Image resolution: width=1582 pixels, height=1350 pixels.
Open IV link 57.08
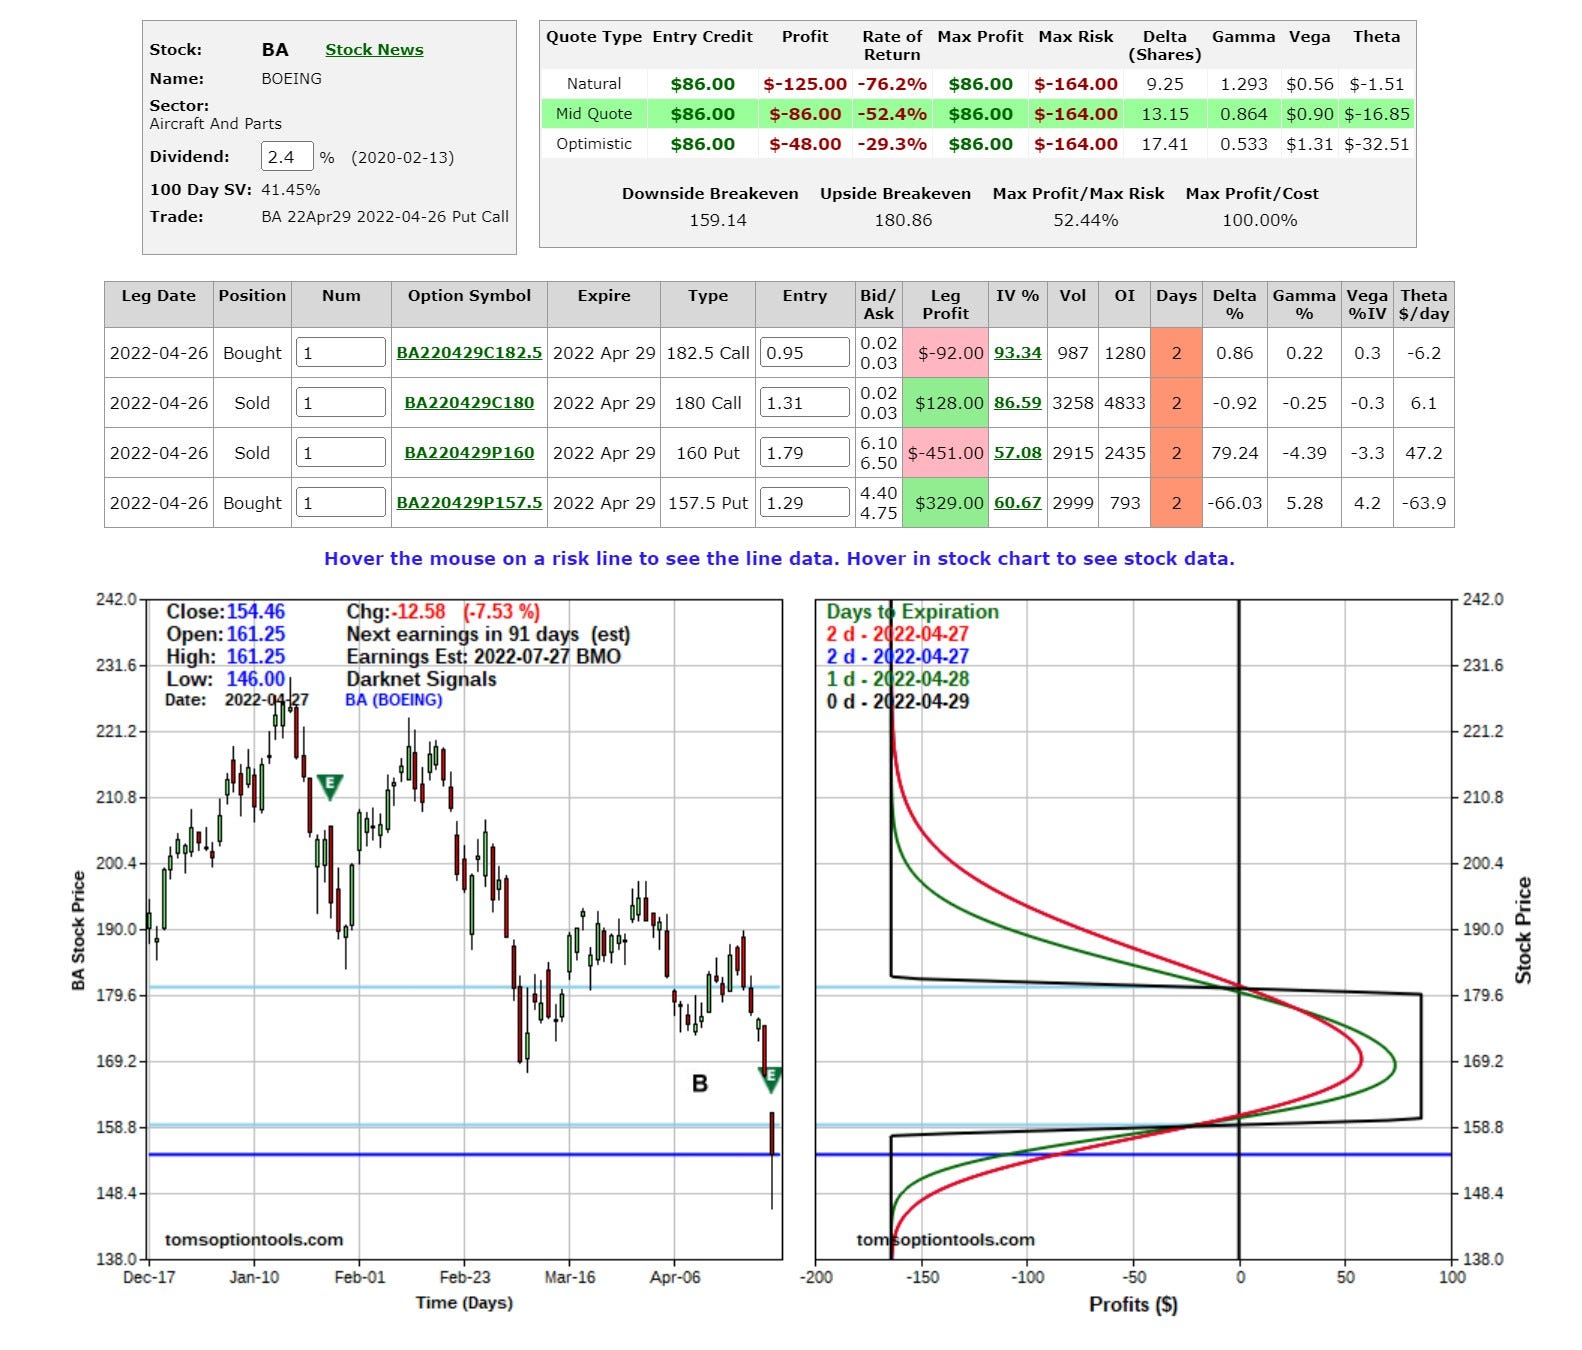1017,453
